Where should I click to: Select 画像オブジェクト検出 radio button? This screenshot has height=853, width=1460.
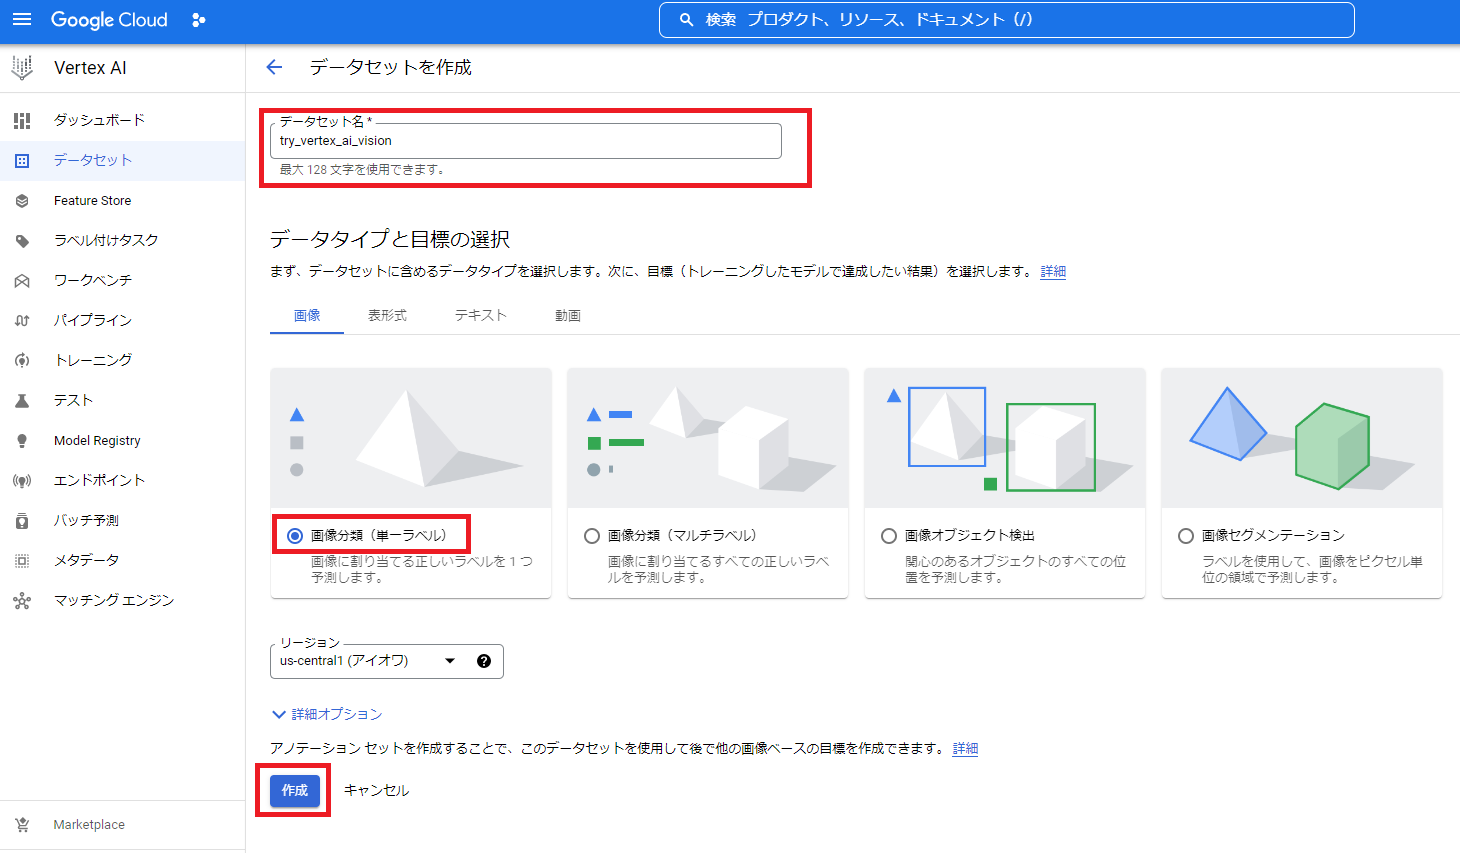(889, 536)
